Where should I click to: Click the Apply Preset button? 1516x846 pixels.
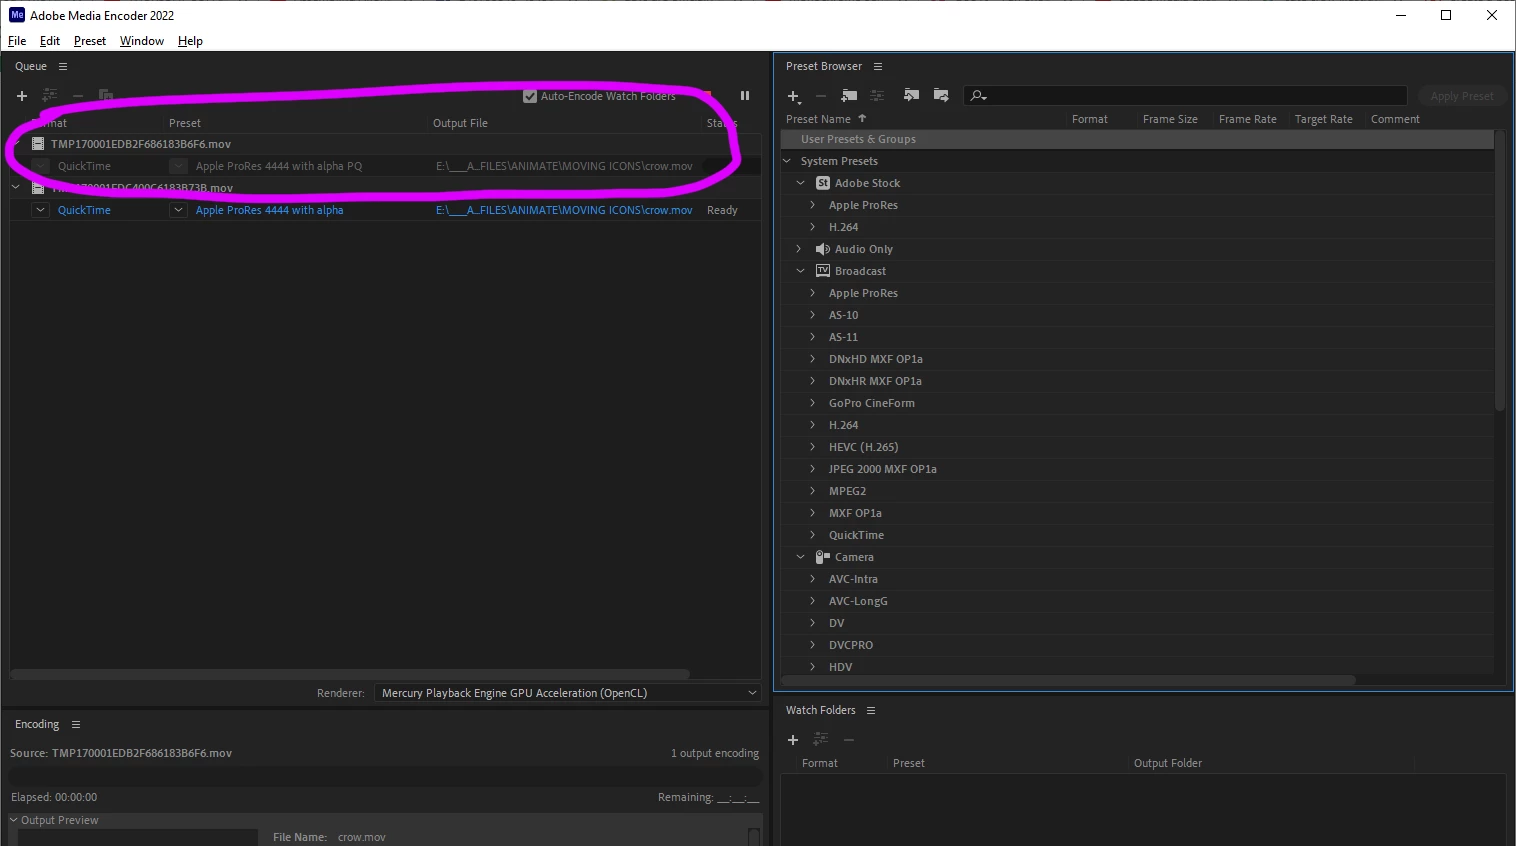coord(1461,96)
